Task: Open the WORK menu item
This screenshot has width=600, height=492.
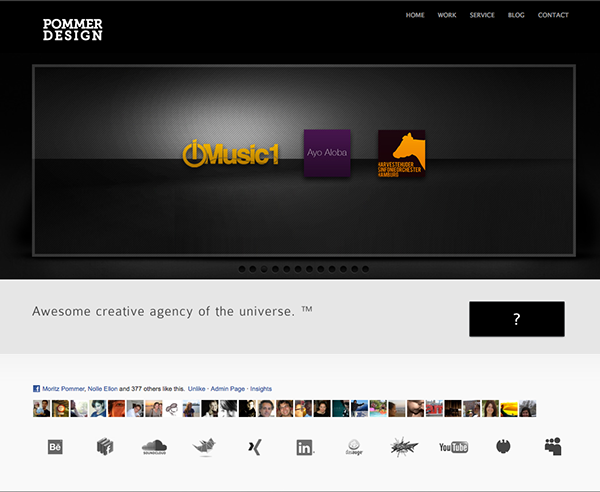Action: click(447, 15)
